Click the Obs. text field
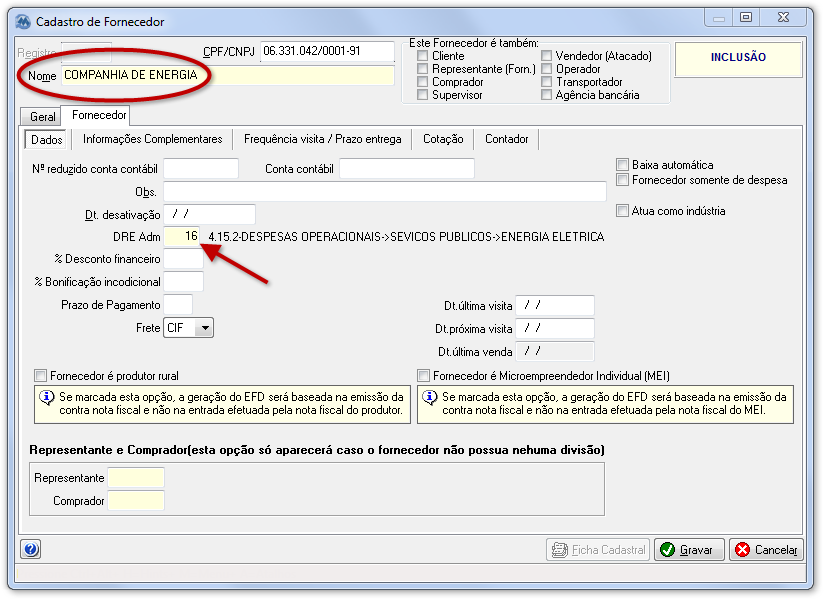Screen dimensions: 824x599 point(385,191)
